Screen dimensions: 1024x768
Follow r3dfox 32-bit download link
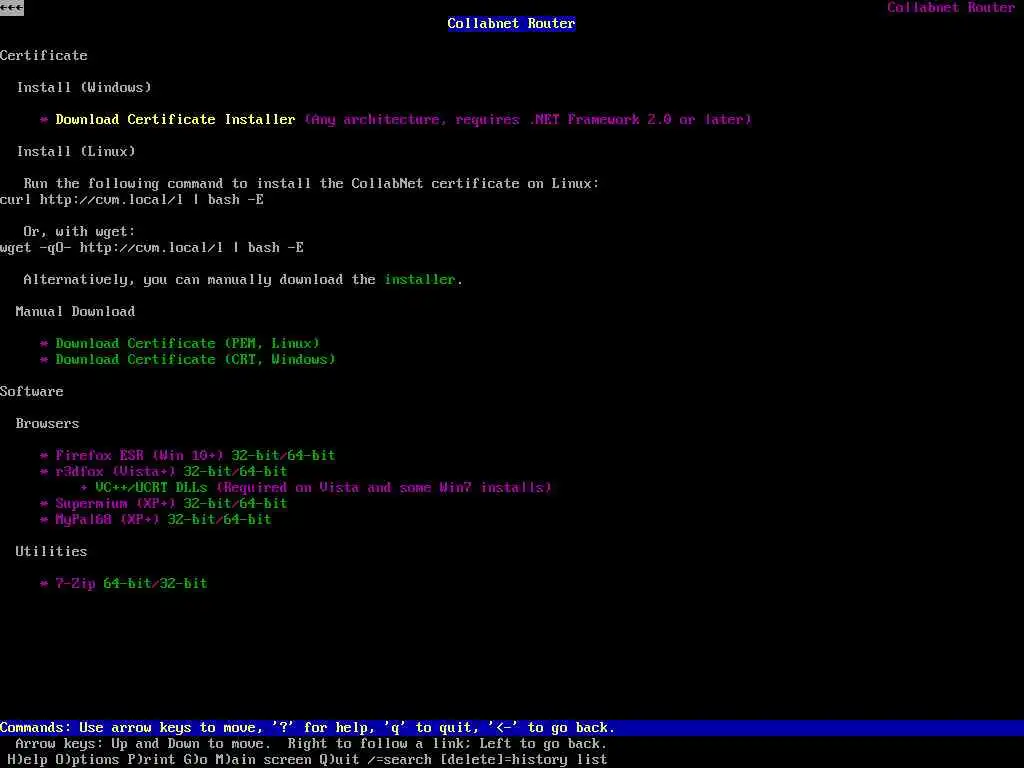207,472
